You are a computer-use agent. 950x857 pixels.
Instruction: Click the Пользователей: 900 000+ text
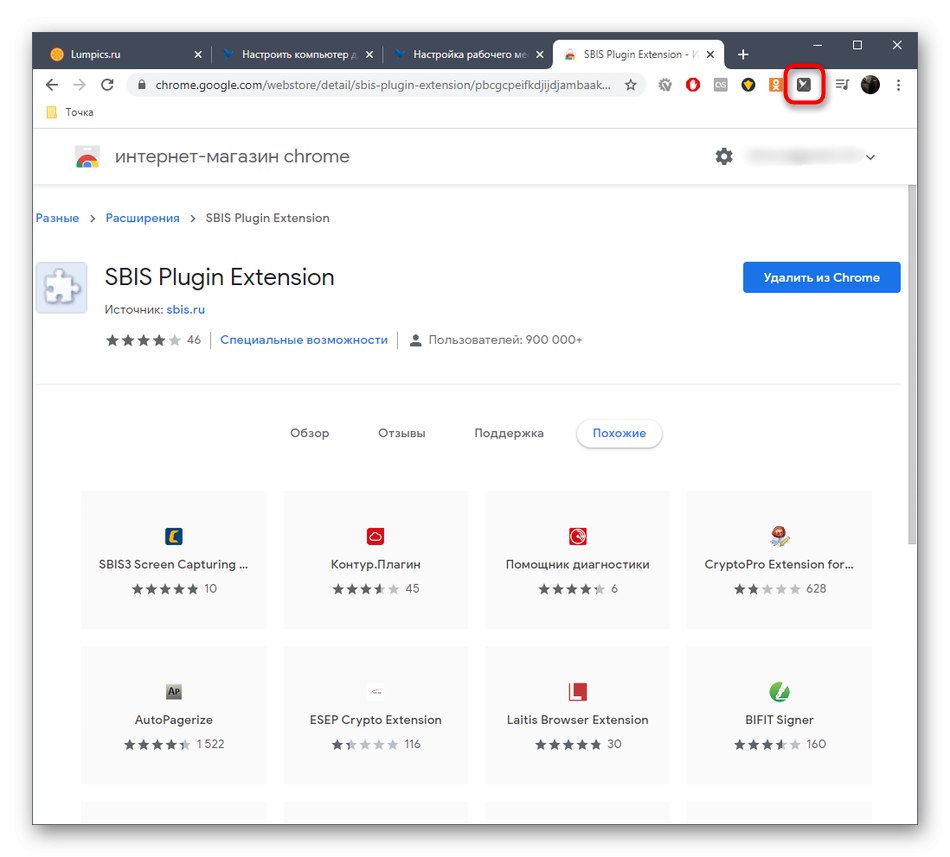coord(505,340)
